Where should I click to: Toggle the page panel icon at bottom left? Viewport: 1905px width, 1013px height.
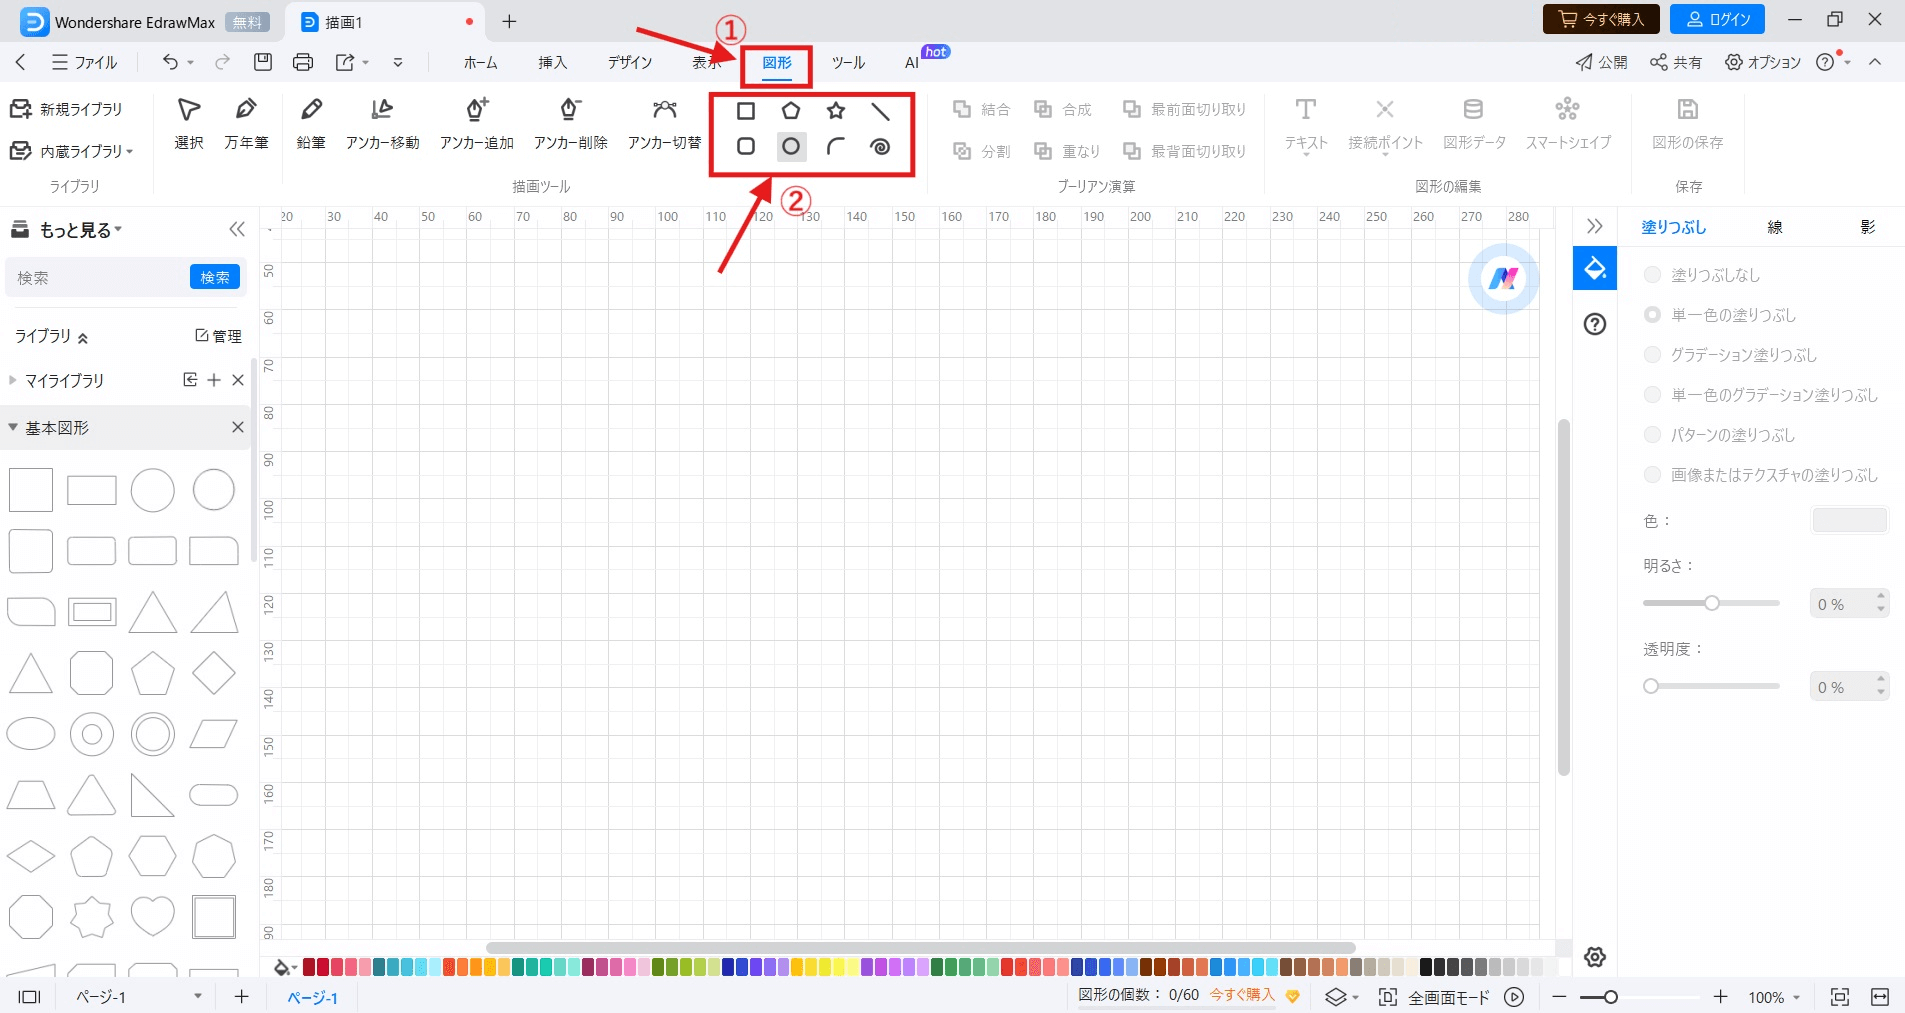[30, 997]
